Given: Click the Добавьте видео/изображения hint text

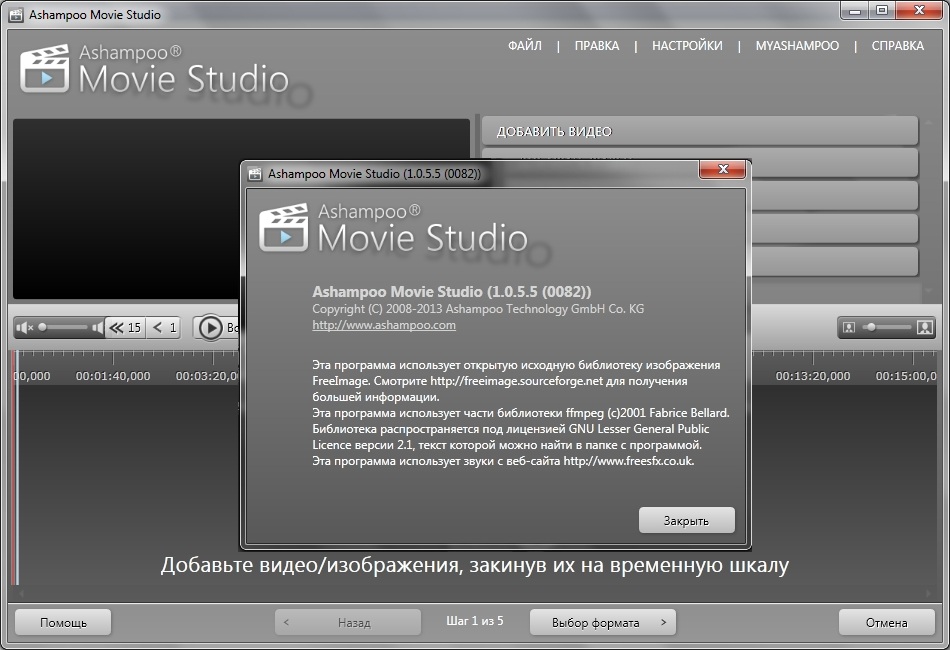Looking at the screenshot, I should coord(474,565).
